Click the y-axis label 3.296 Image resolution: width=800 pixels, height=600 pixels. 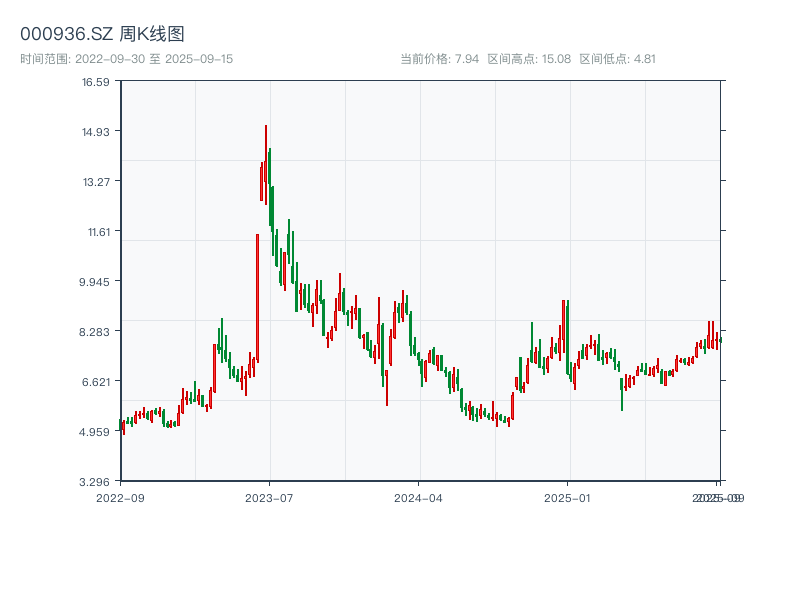pos(94,482)
